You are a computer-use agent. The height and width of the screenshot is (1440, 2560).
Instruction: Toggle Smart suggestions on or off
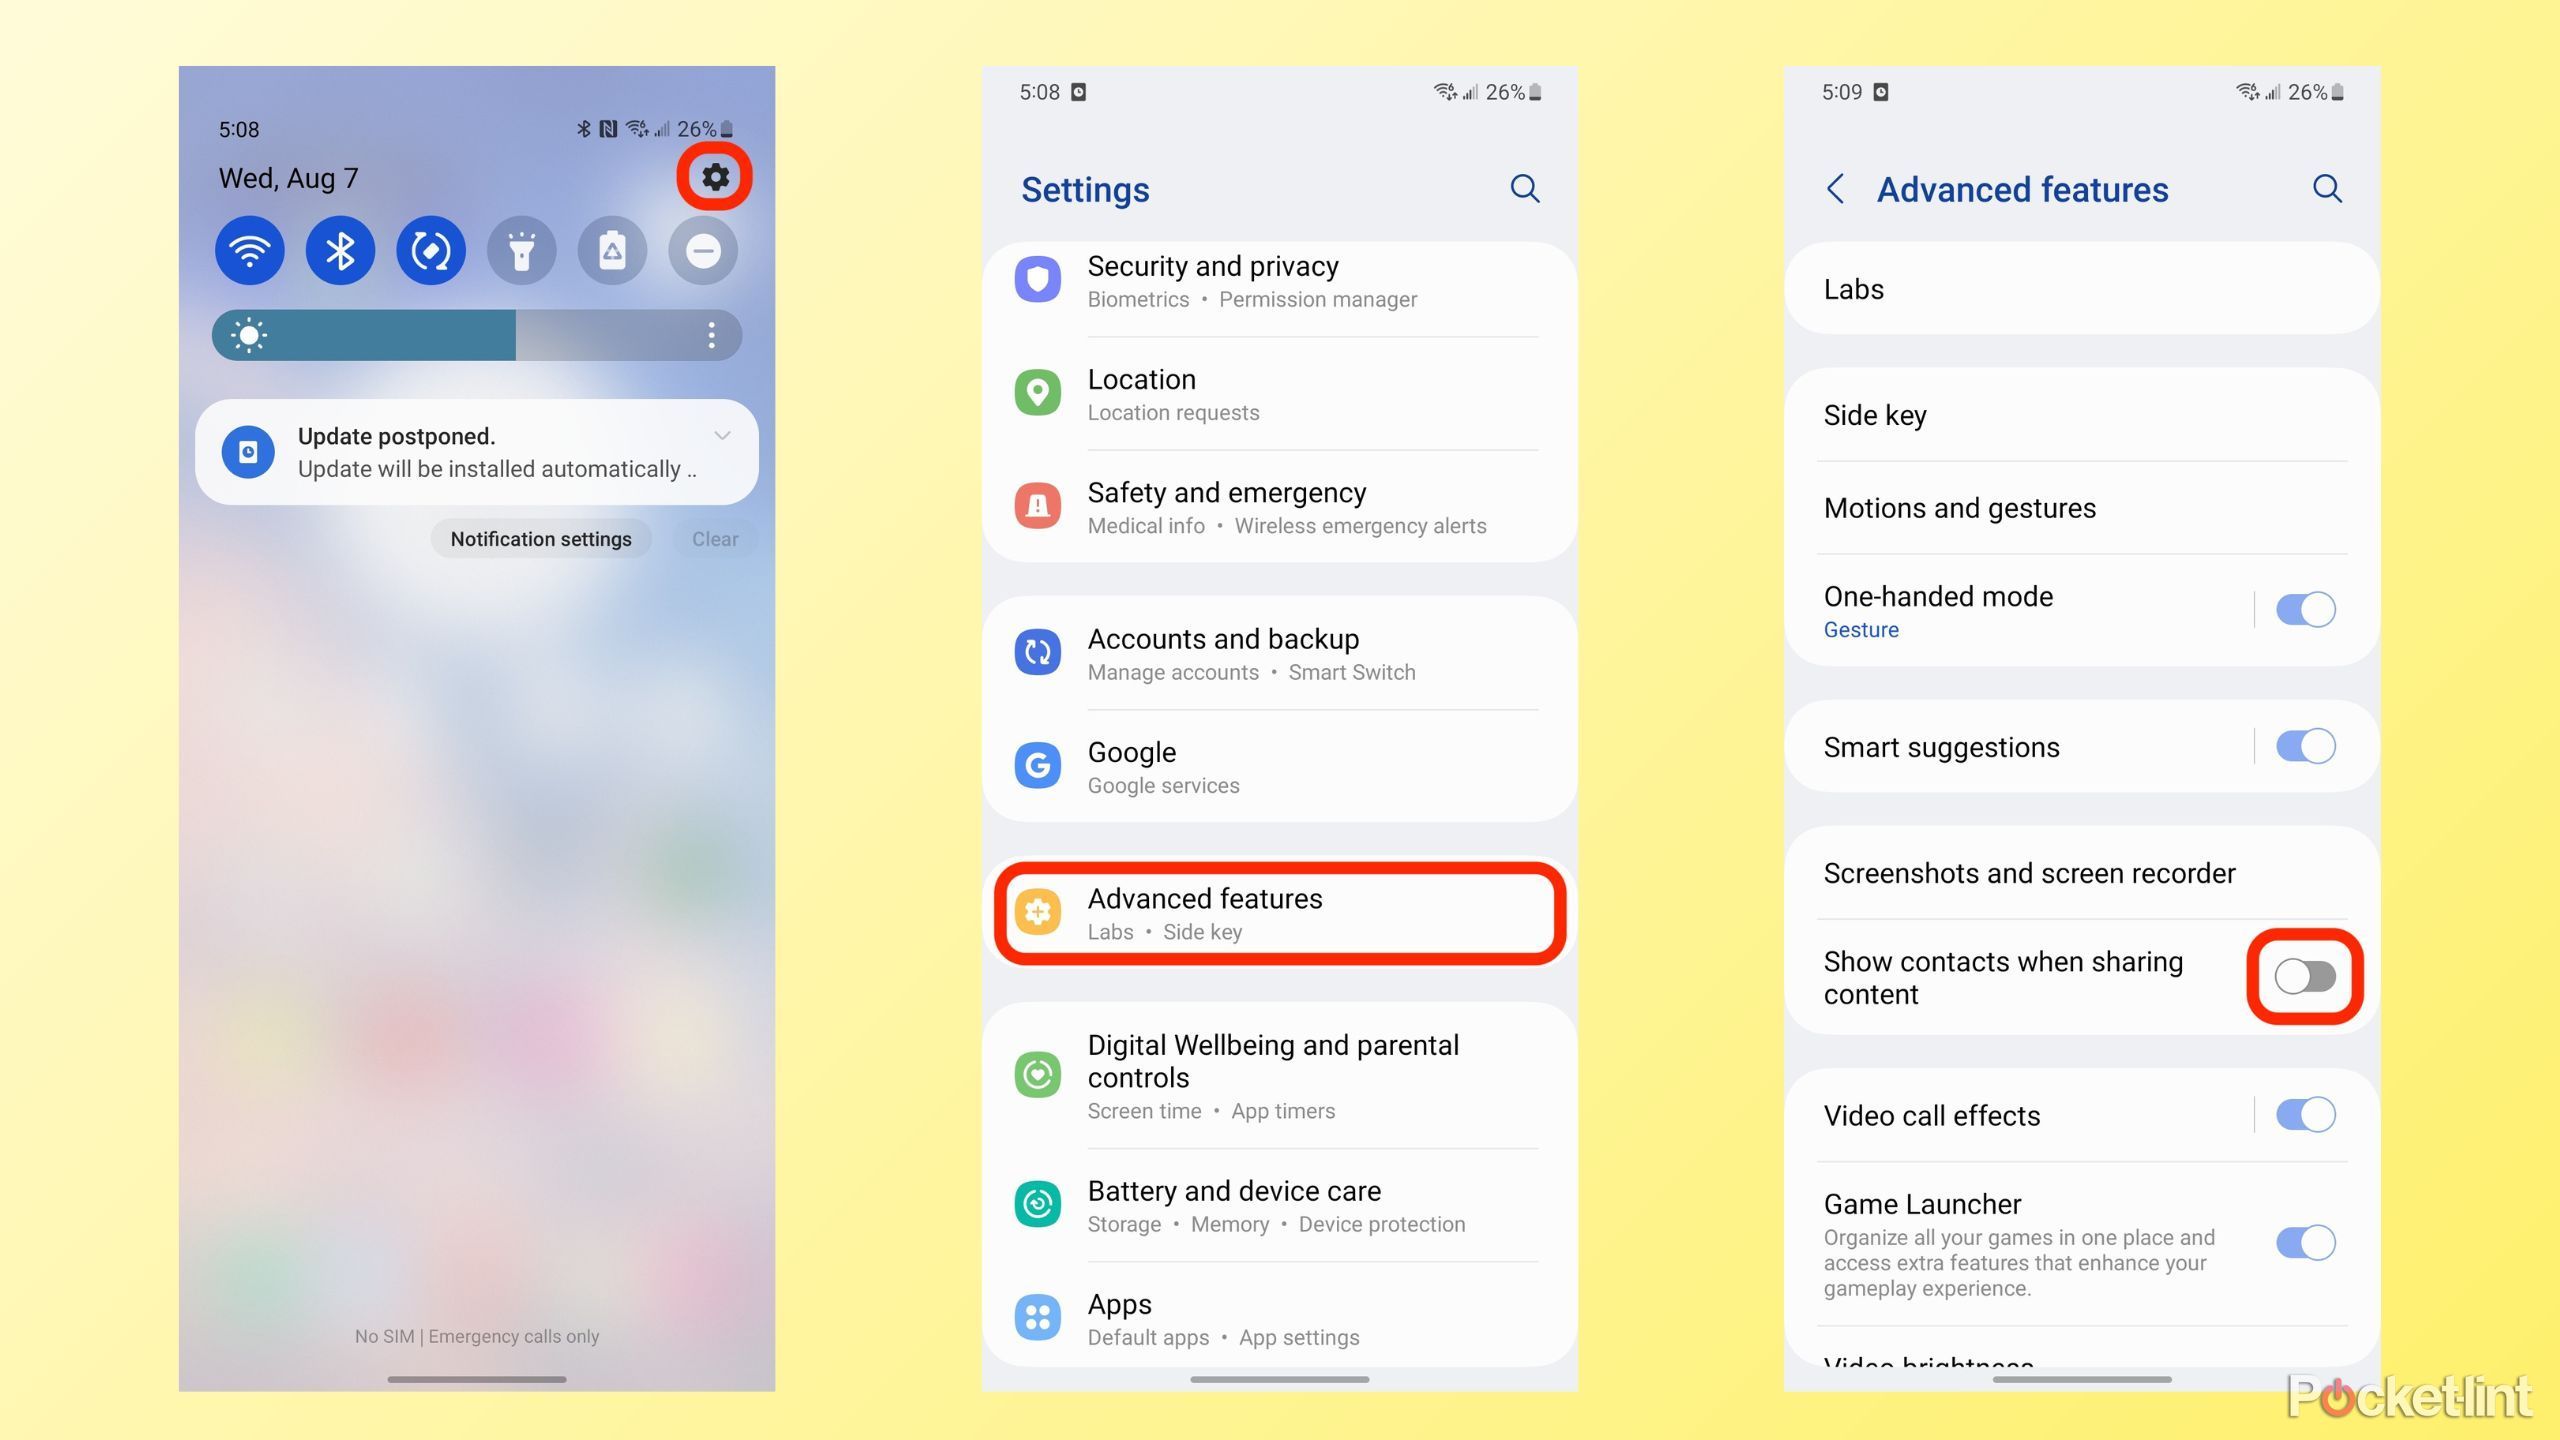[x=2305, y=744]
